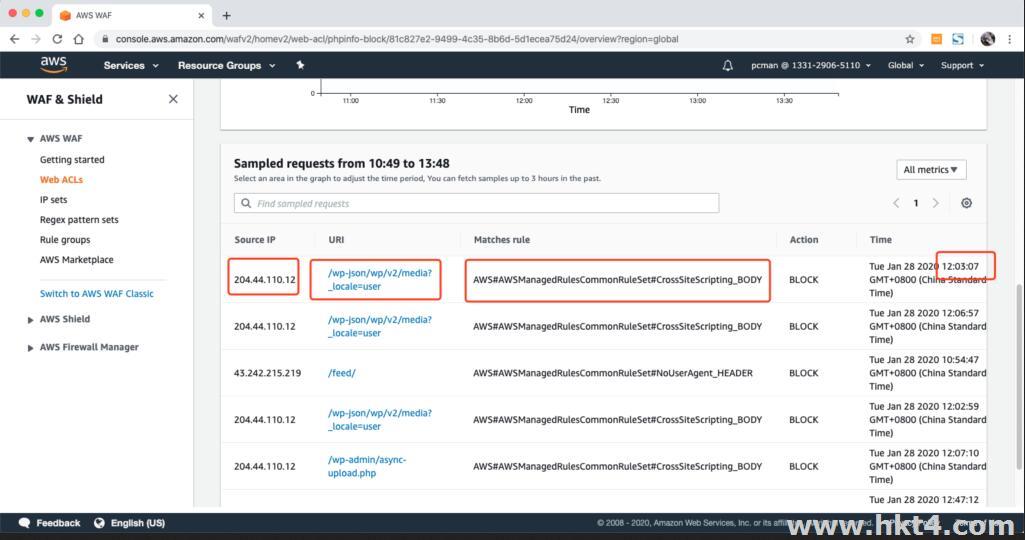Open IP sets in sidebar
The image size is (1025, 540).
(53, 199)
